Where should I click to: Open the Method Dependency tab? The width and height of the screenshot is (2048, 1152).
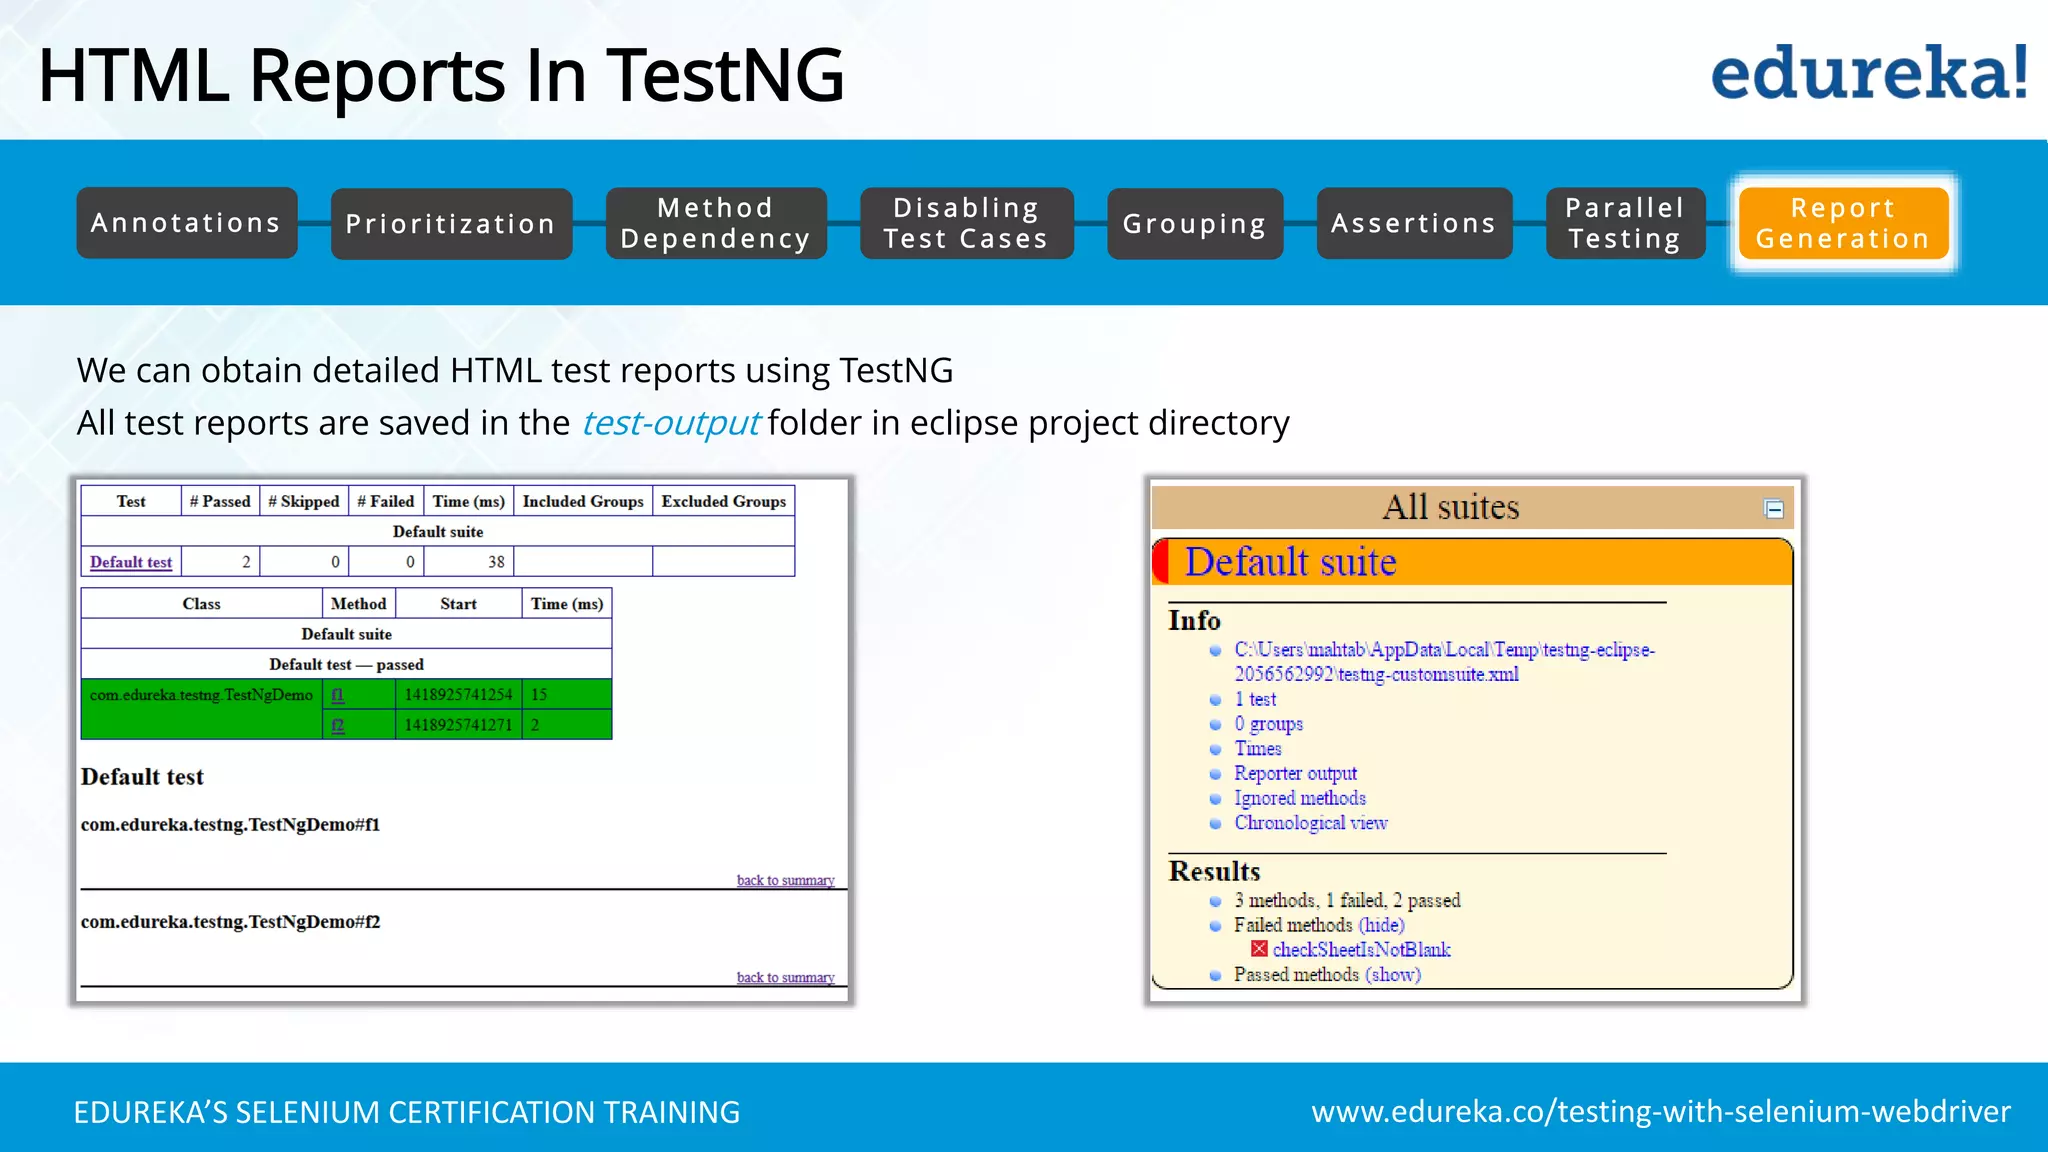point(716,223)
